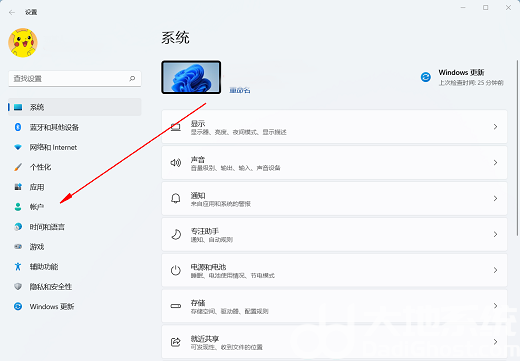Click the moon icon in 专注助手 row
The height and width of the screenshot is (361, 520).
[x=176, y=234]
